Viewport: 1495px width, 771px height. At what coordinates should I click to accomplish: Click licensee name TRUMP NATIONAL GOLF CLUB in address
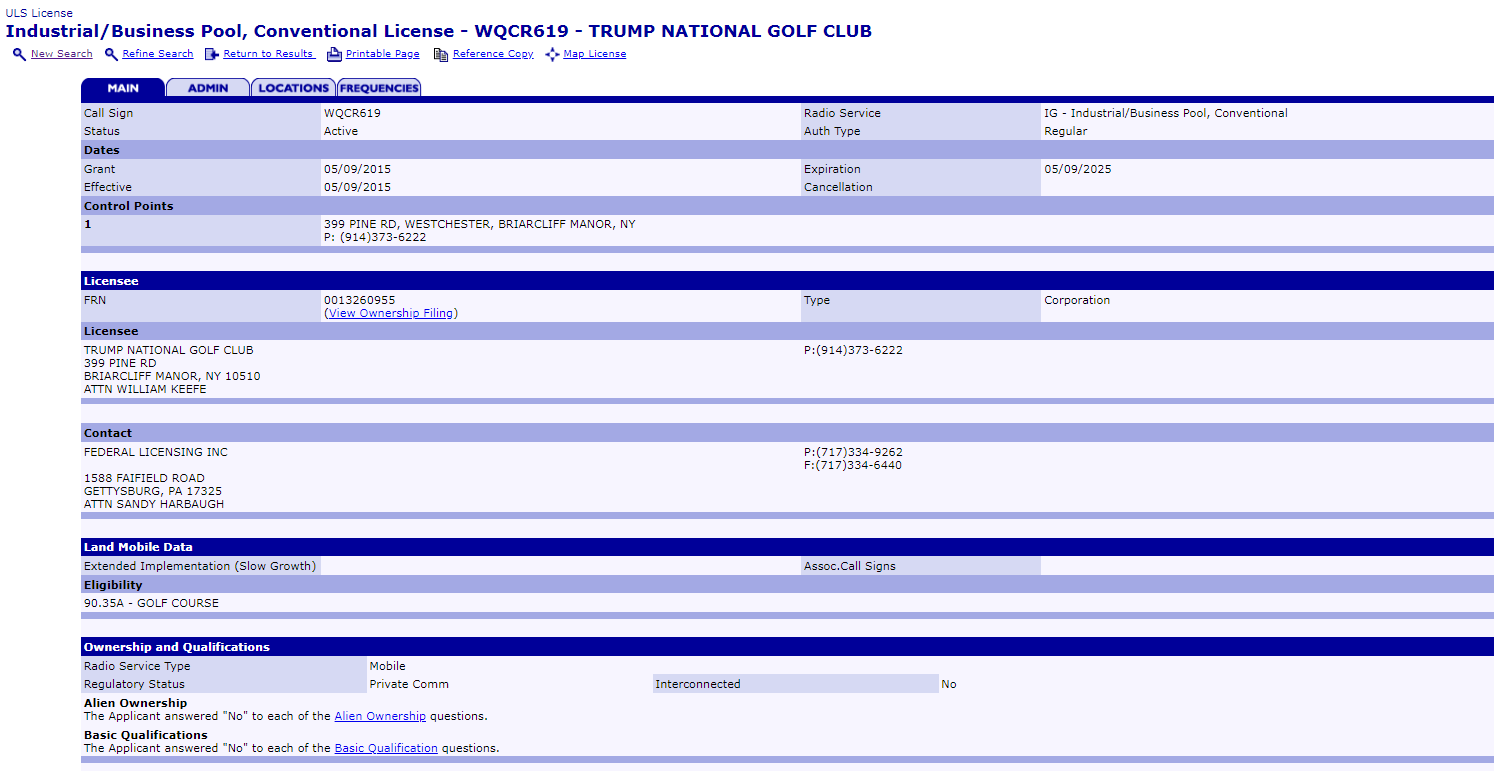(x=169, y=350)
